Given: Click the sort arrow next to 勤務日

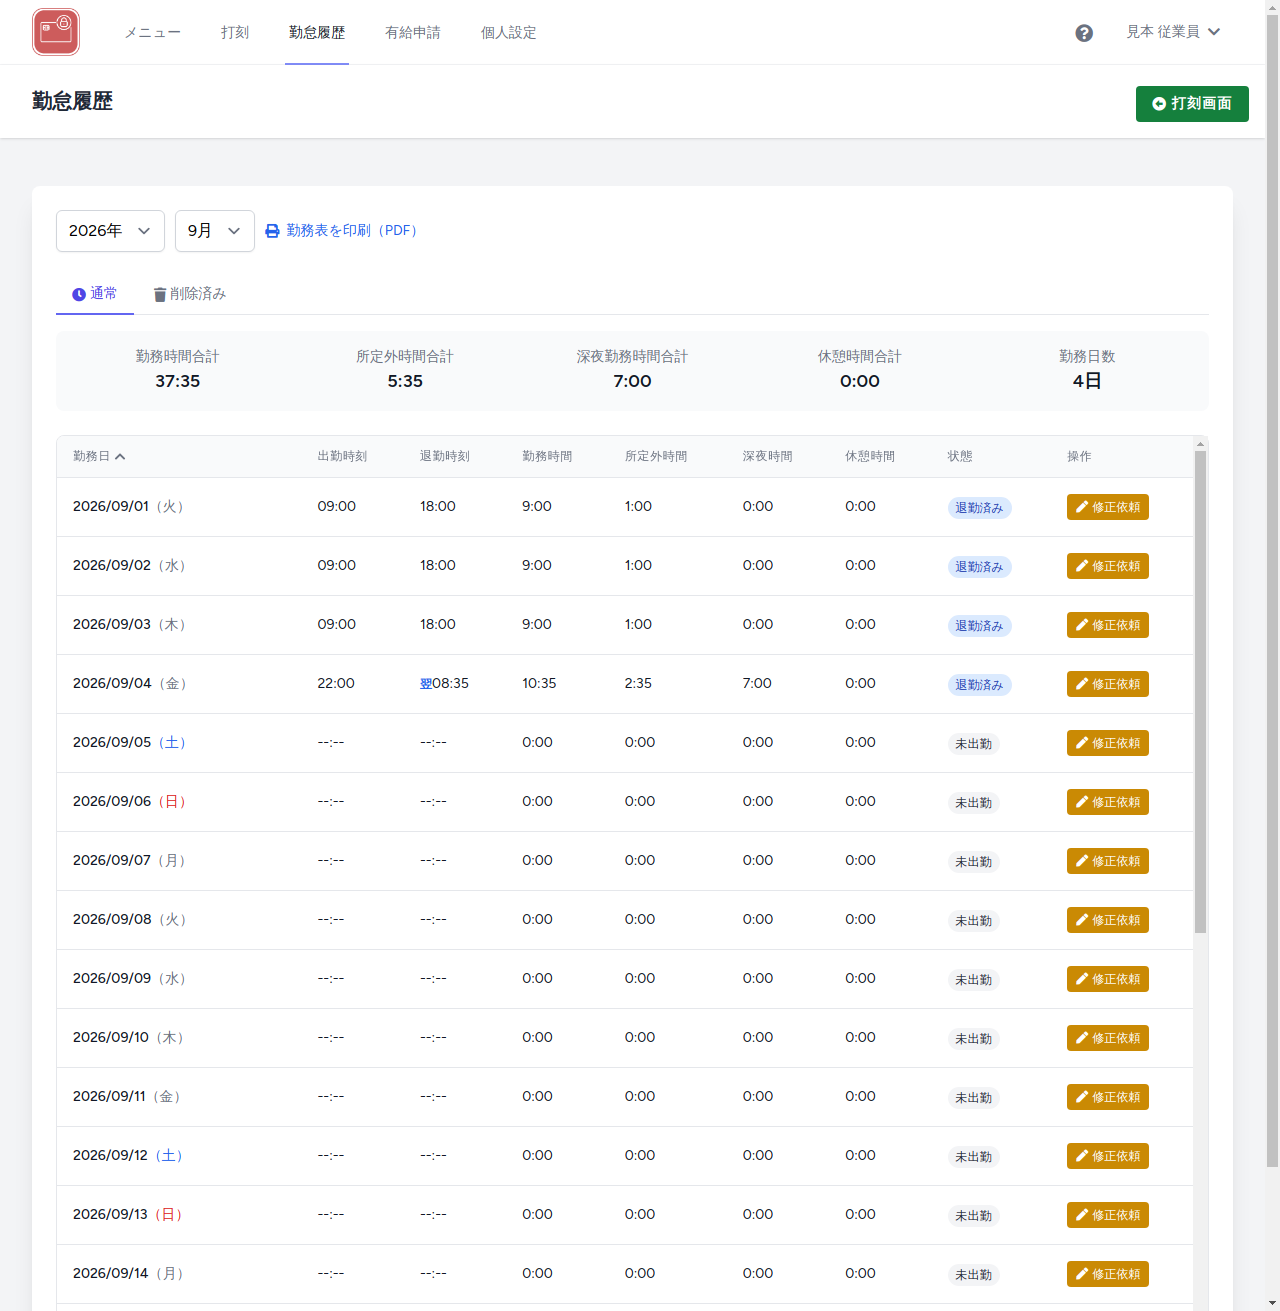Looking at the screenshot, I should 120,456.
